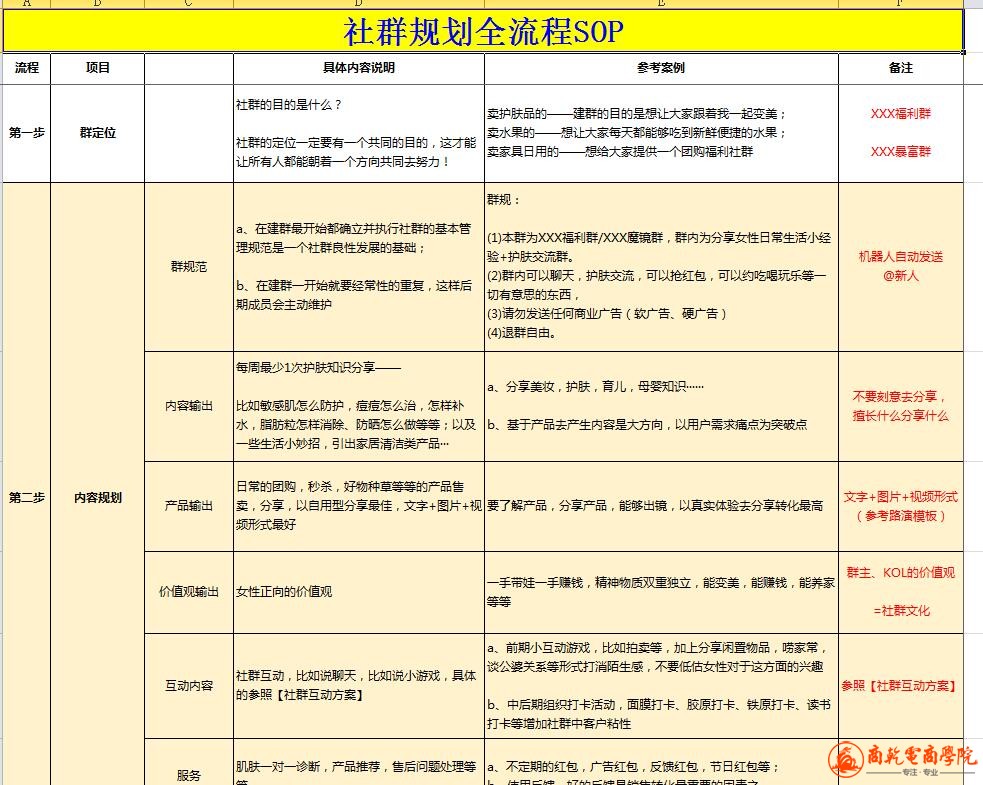
Task: Select the title cell "社群规划全流程SOP"
Action: (483, 31)
